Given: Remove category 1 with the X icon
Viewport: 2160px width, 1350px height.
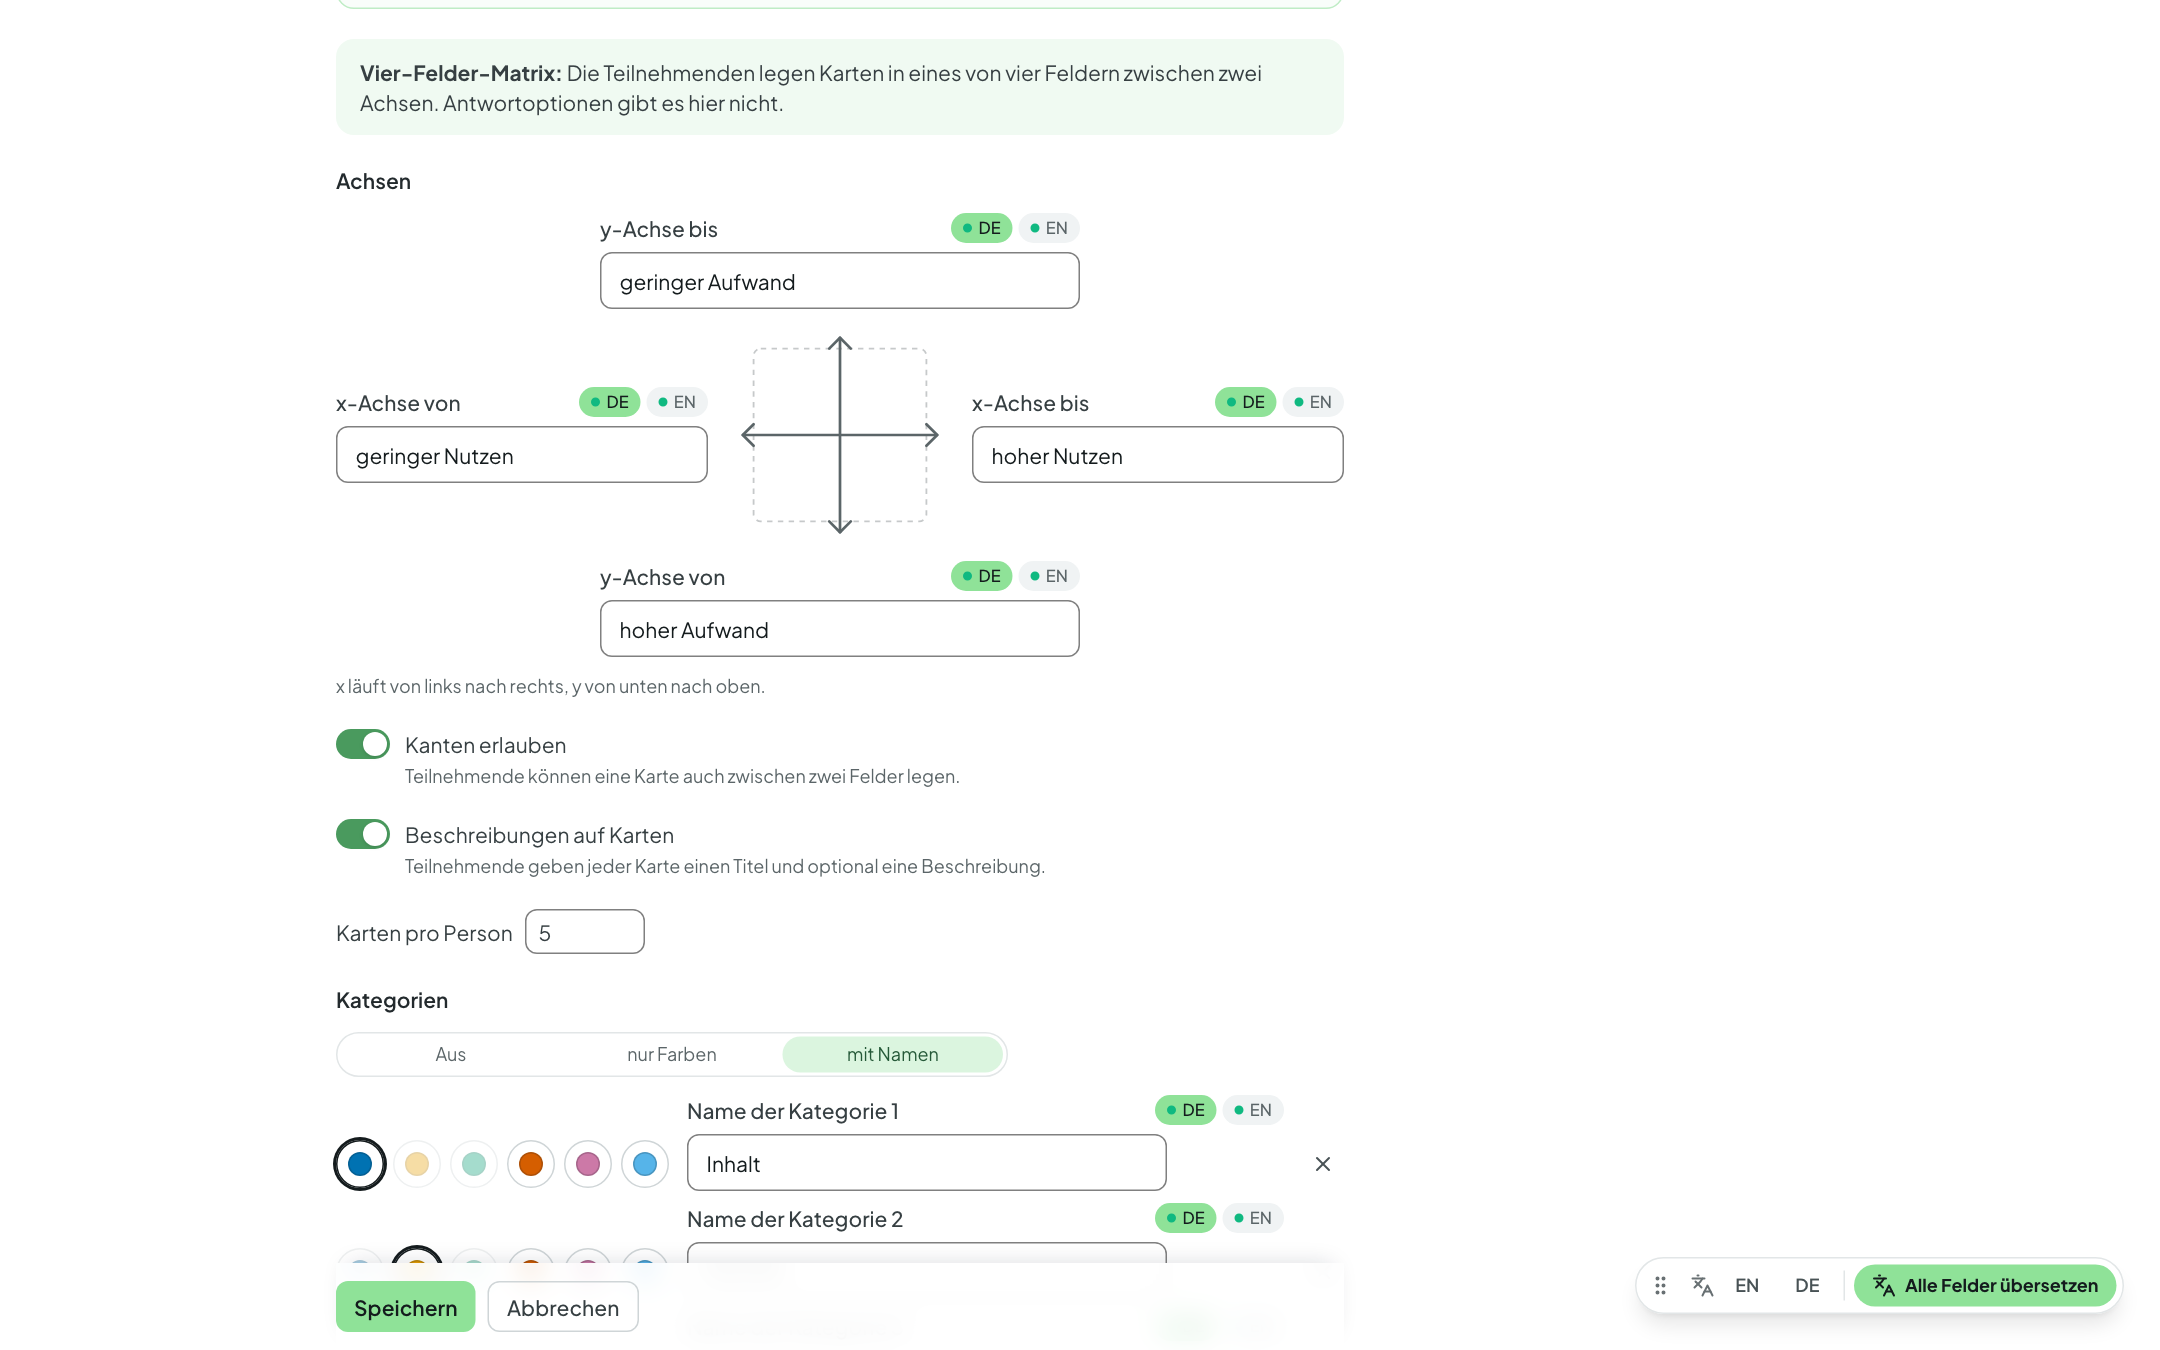Looking at the screenshot, I should point(1322,1164).
